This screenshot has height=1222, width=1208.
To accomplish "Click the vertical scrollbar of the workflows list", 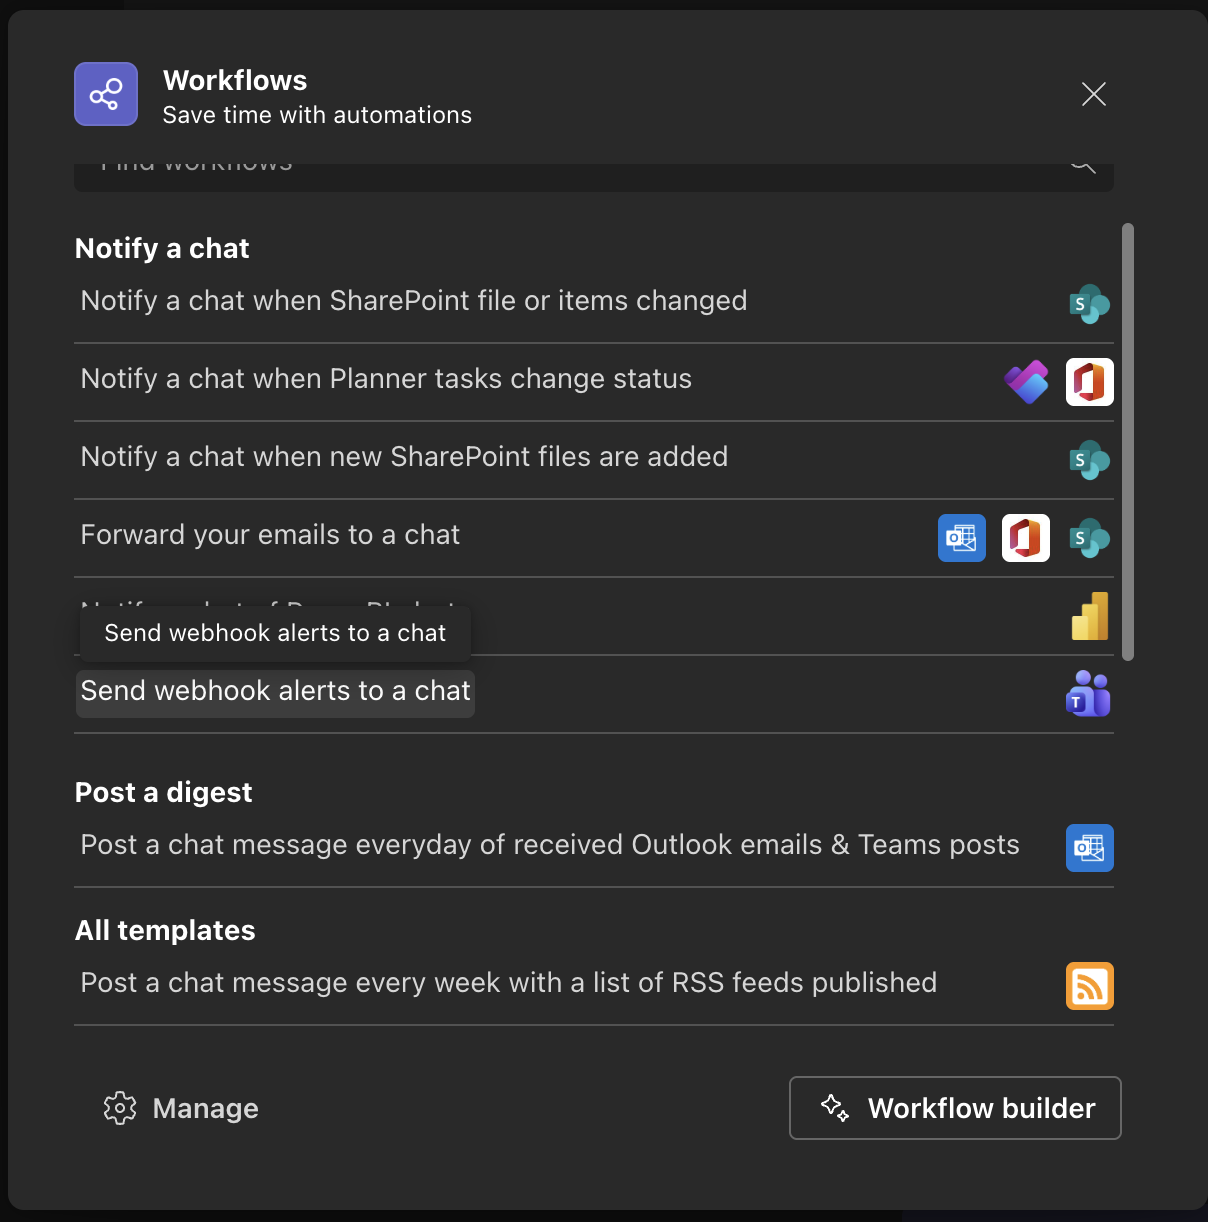I will 1128,440.
